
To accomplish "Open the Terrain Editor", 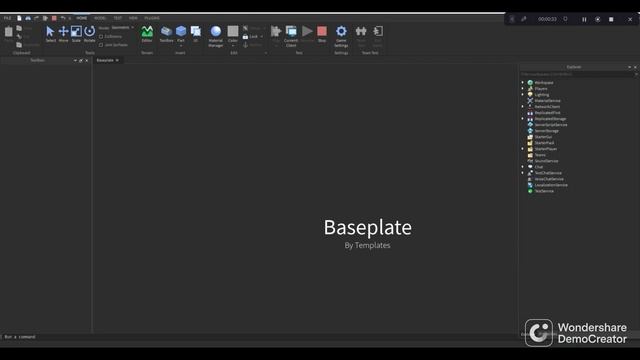I will coord(147,34).
